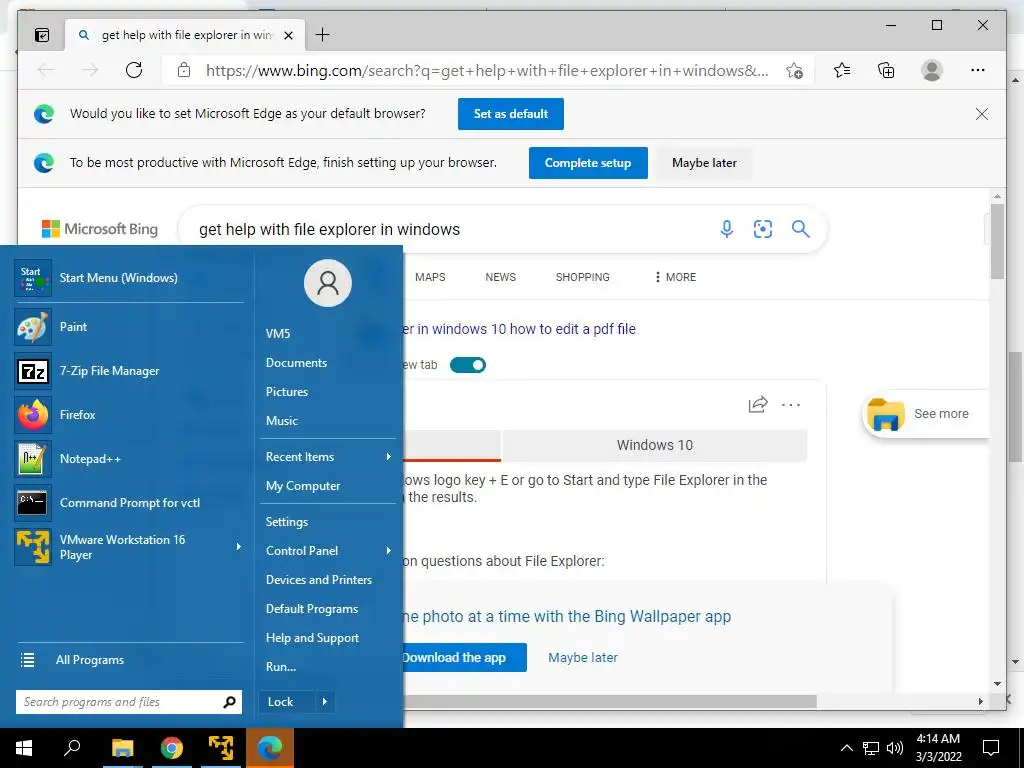Open Documents from start menu
This screenshot has width=1024, height=768.
296,362
